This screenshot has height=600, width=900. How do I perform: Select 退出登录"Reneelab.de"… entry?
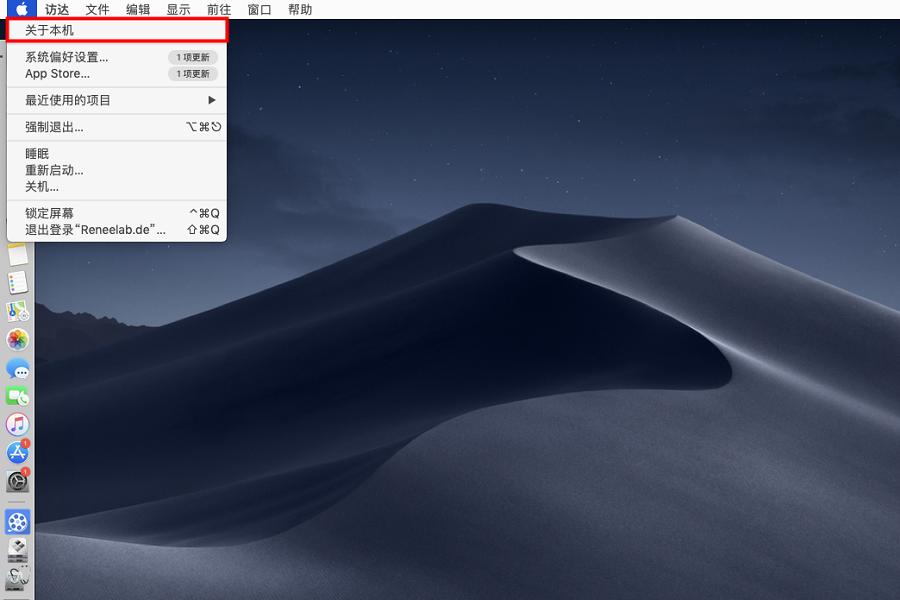coord(117,230)
